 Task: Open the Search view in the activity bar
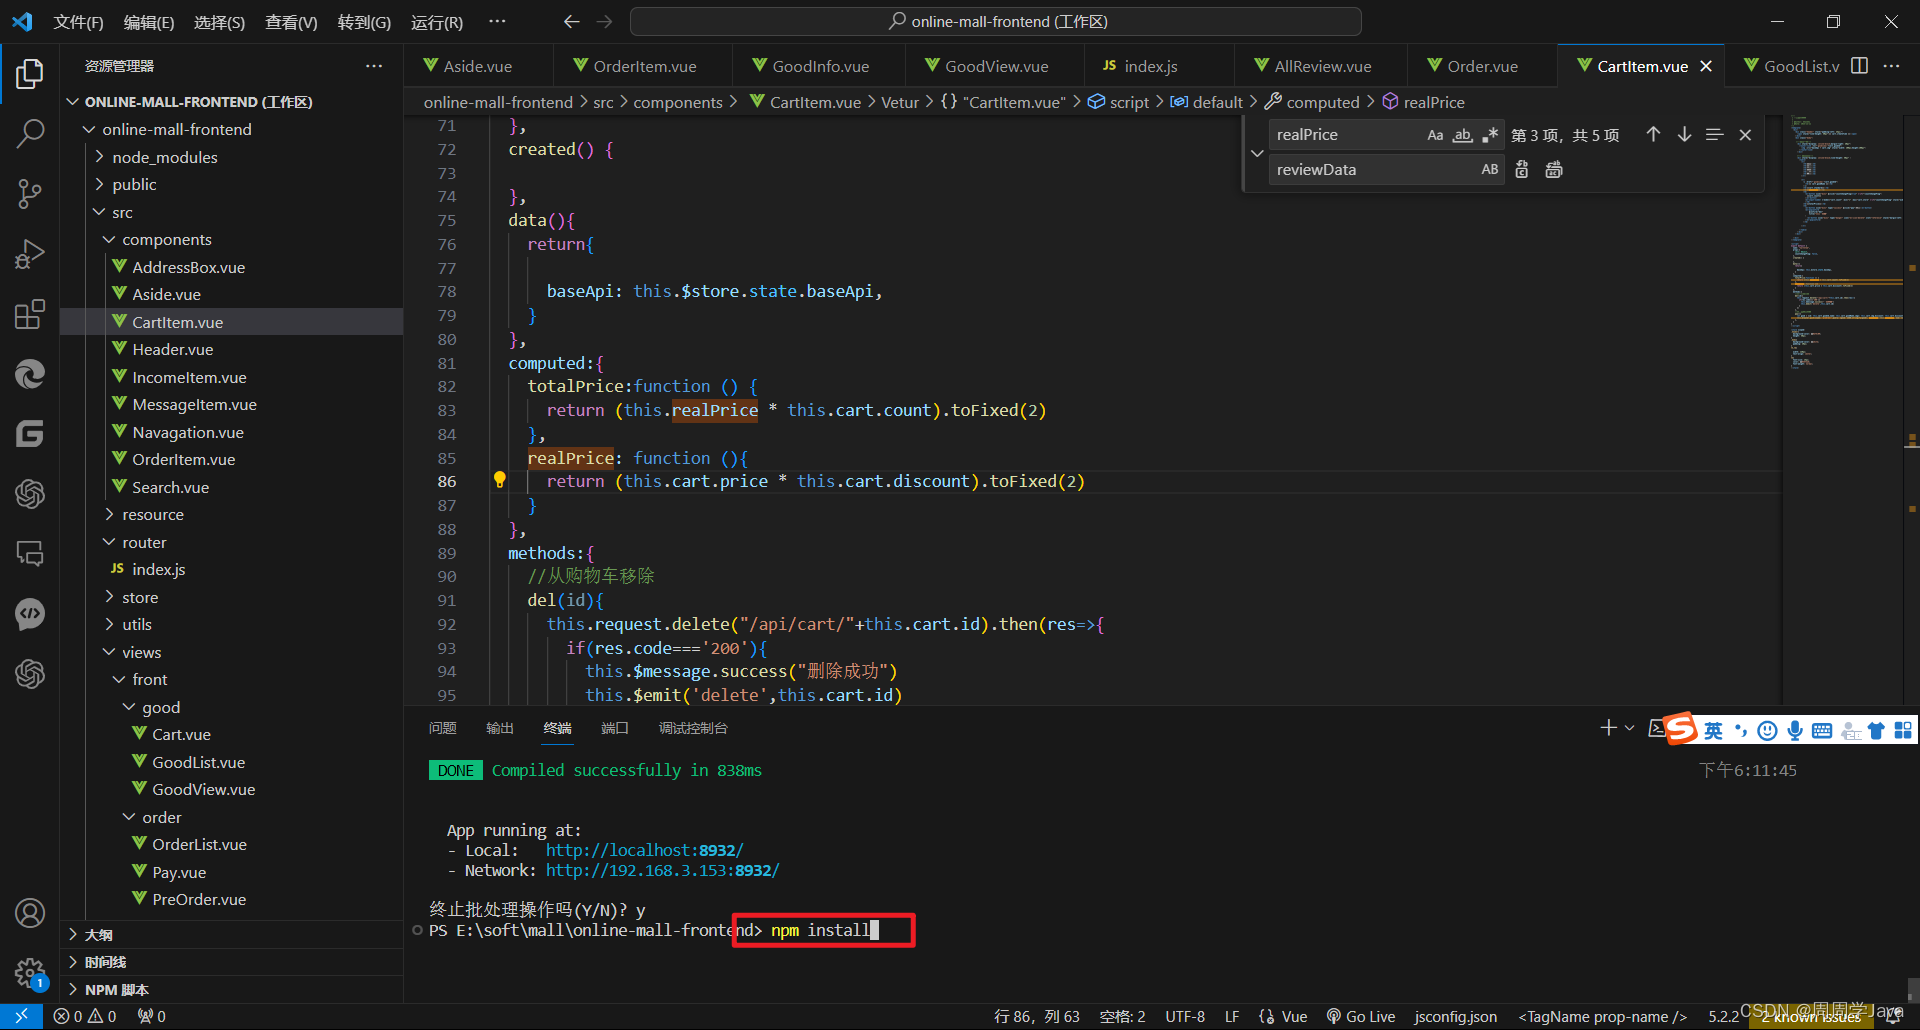[30, 133]
